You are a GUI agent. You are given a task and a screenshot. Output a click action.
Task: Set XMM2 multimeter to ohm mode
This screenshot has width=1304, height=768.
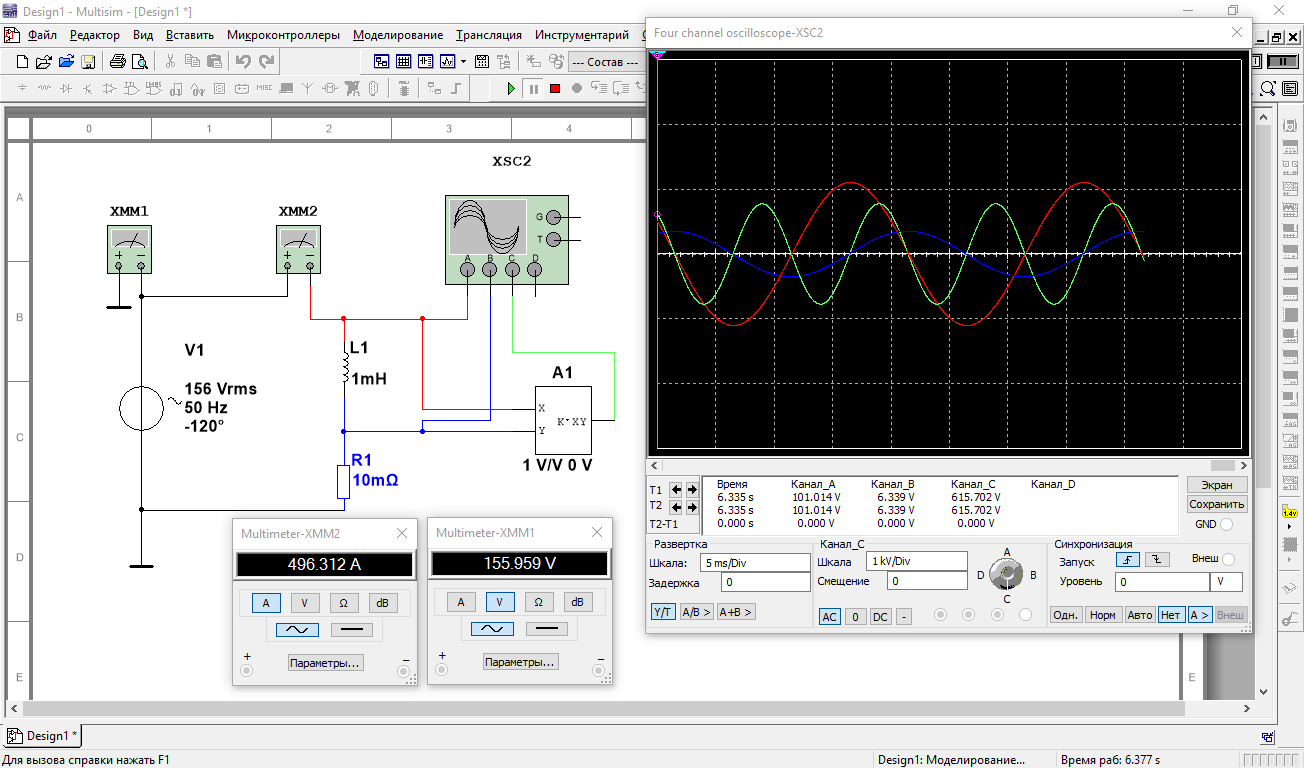[343, 603]
